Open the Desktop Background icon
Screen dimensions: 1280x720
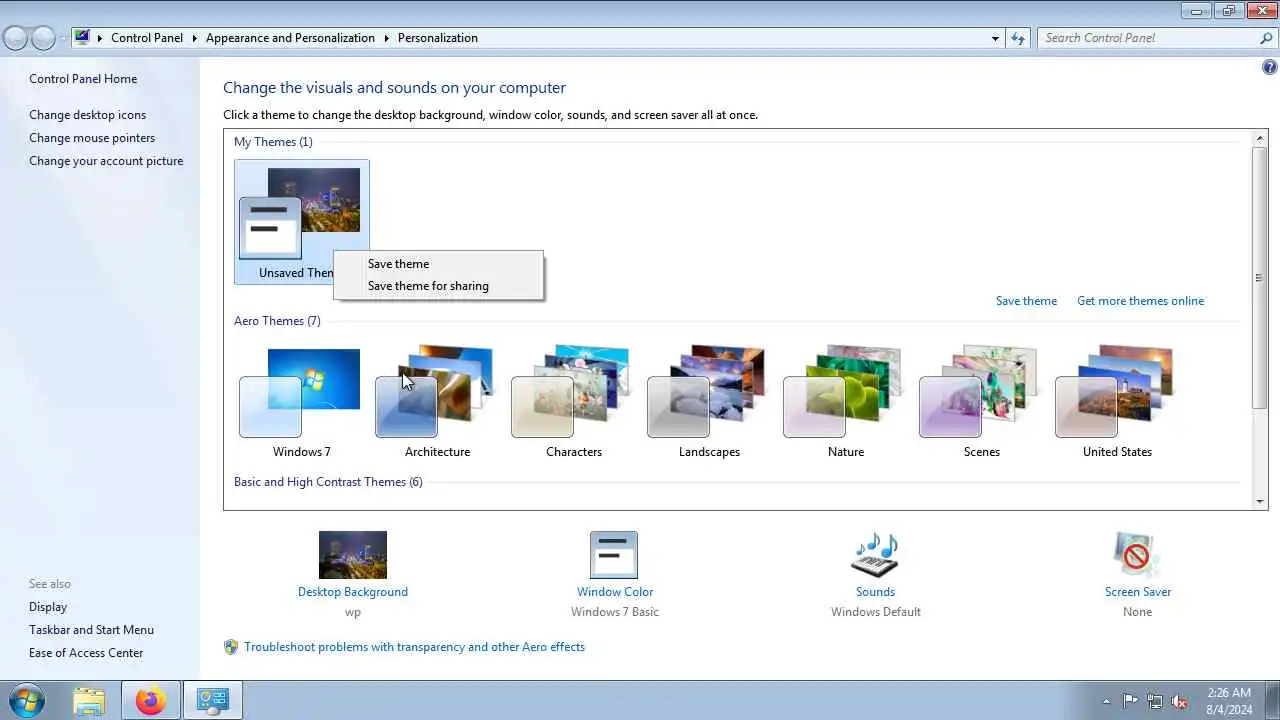(x=352, y=555)
